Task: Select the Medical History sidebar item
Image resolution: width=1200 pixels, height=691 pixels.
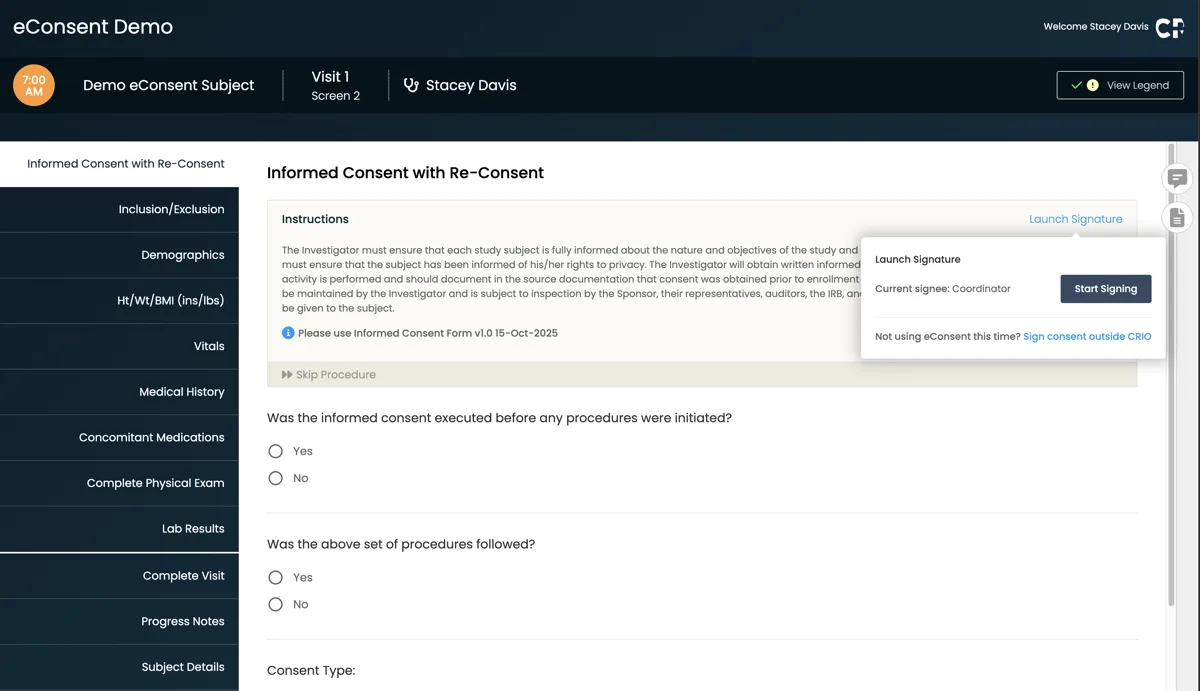Action: [181, 391]
